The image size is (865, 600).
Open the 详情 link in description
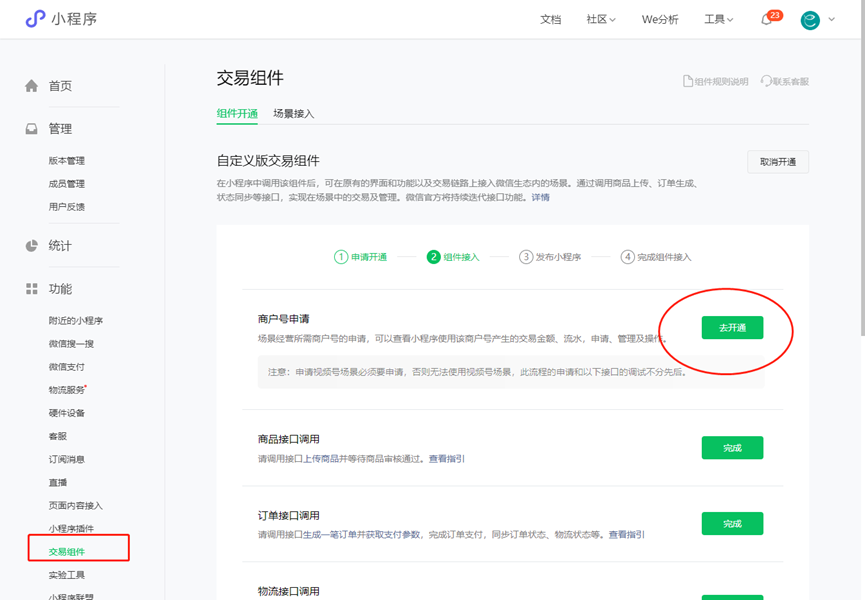[540, 198]
